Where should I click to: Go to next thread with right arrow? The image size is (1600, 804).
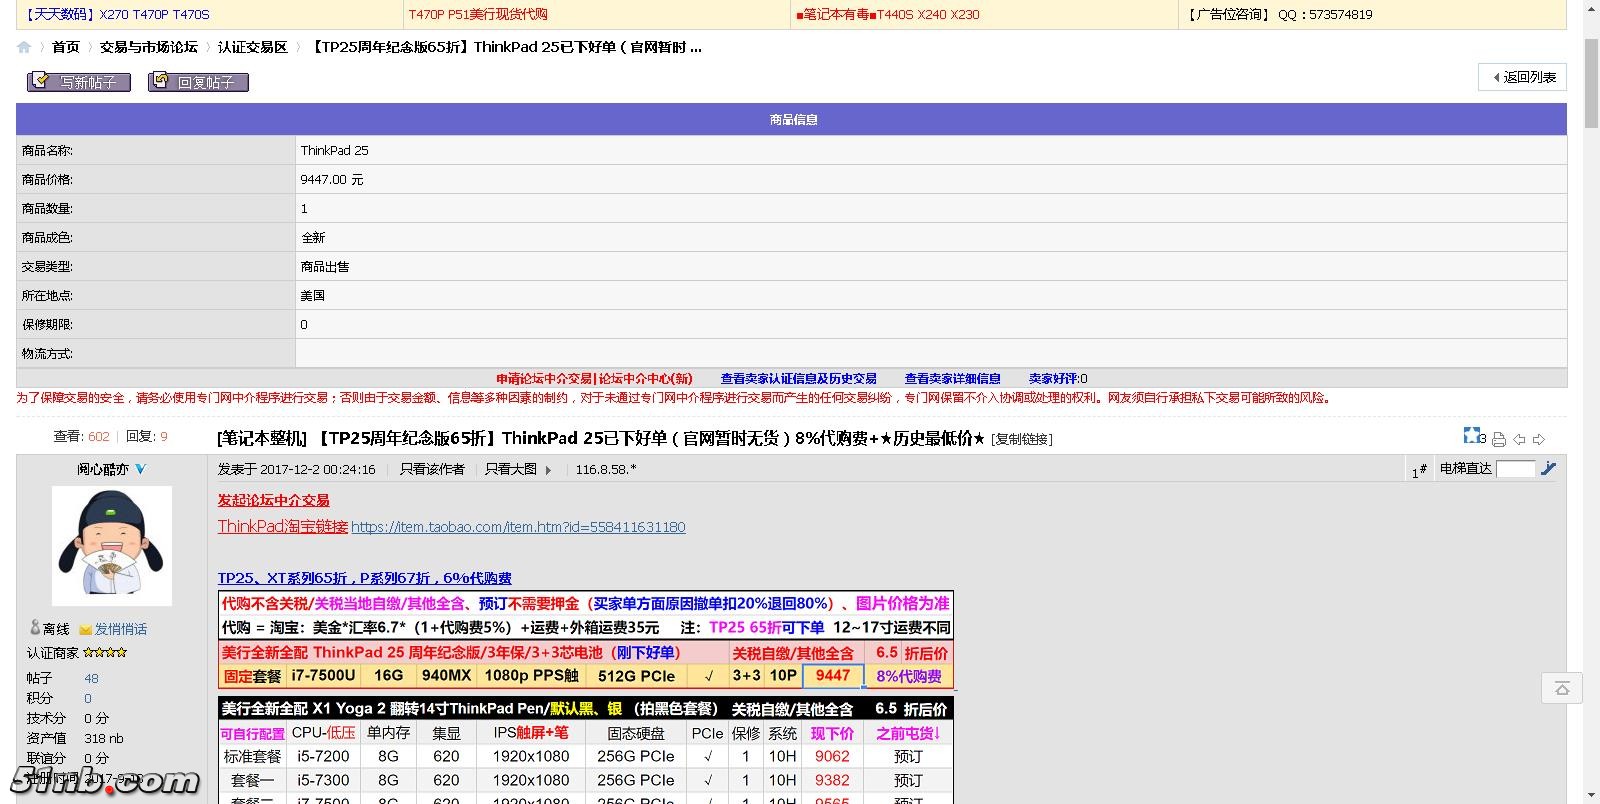(1539, 439)
